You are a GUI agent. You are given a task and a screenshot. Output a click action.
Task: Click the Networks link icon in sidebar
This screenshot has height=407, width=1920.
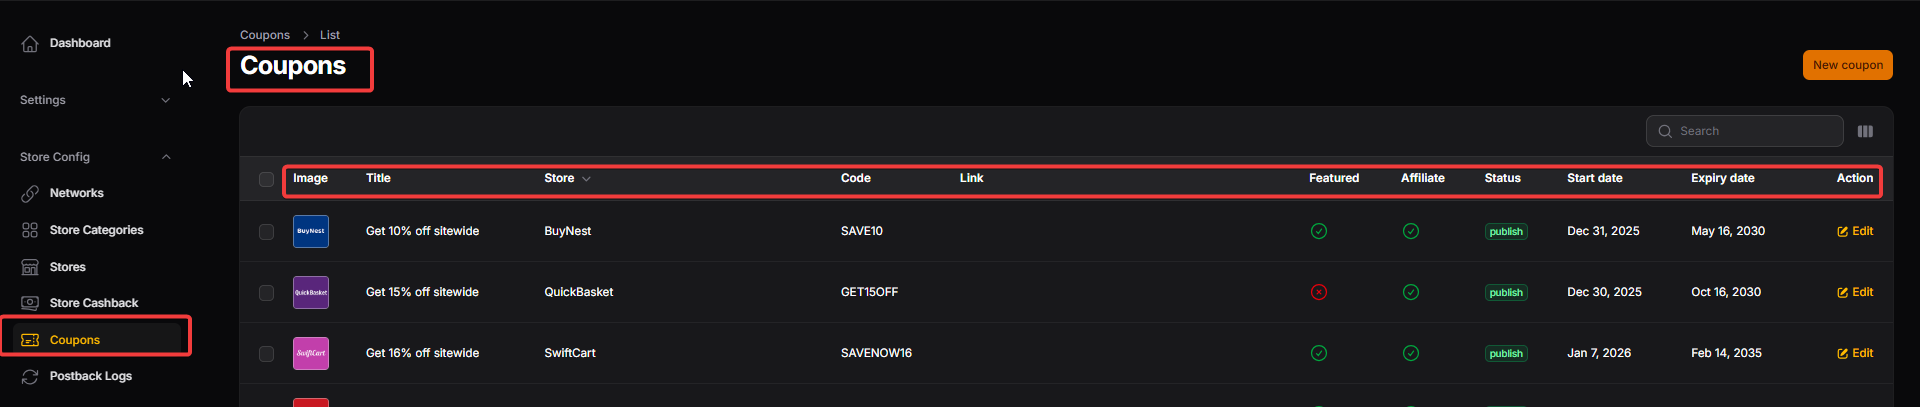click(x=30, y=194)
